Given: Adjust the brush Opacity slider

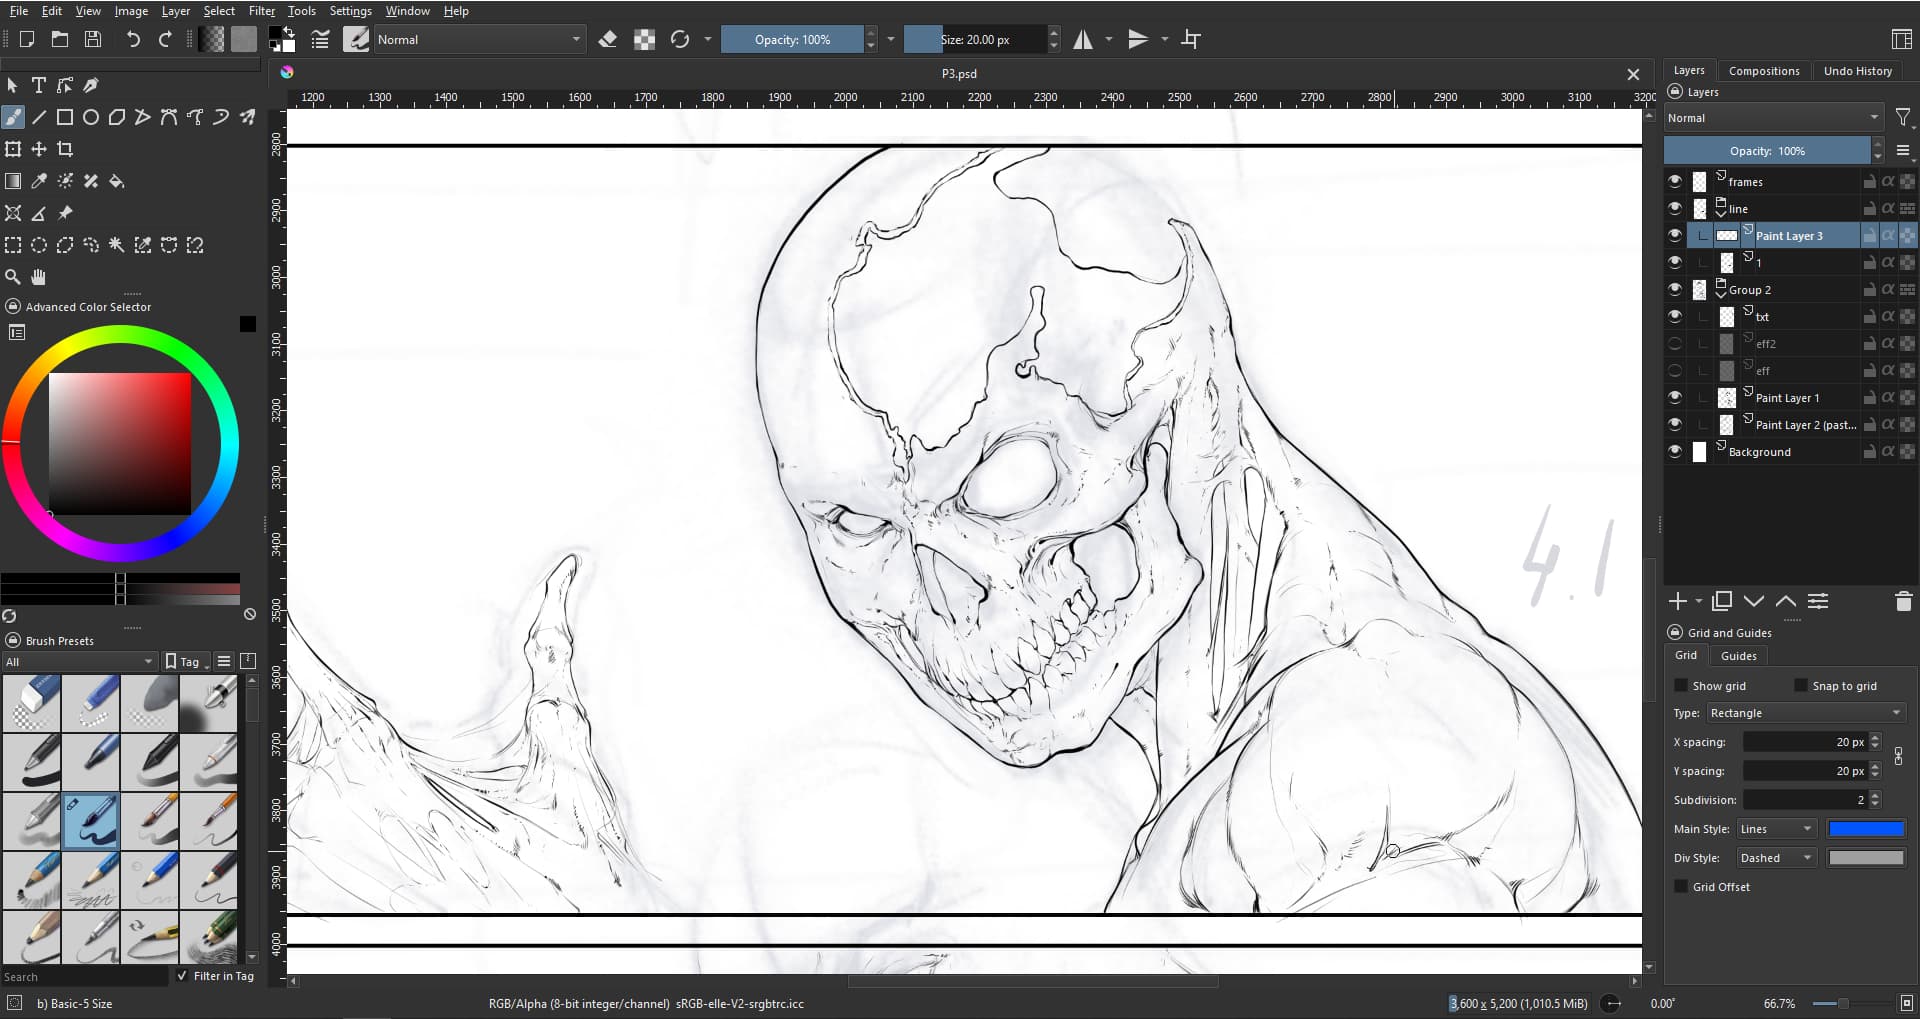Looking at the screenshot, I should (x=792, y=39).
